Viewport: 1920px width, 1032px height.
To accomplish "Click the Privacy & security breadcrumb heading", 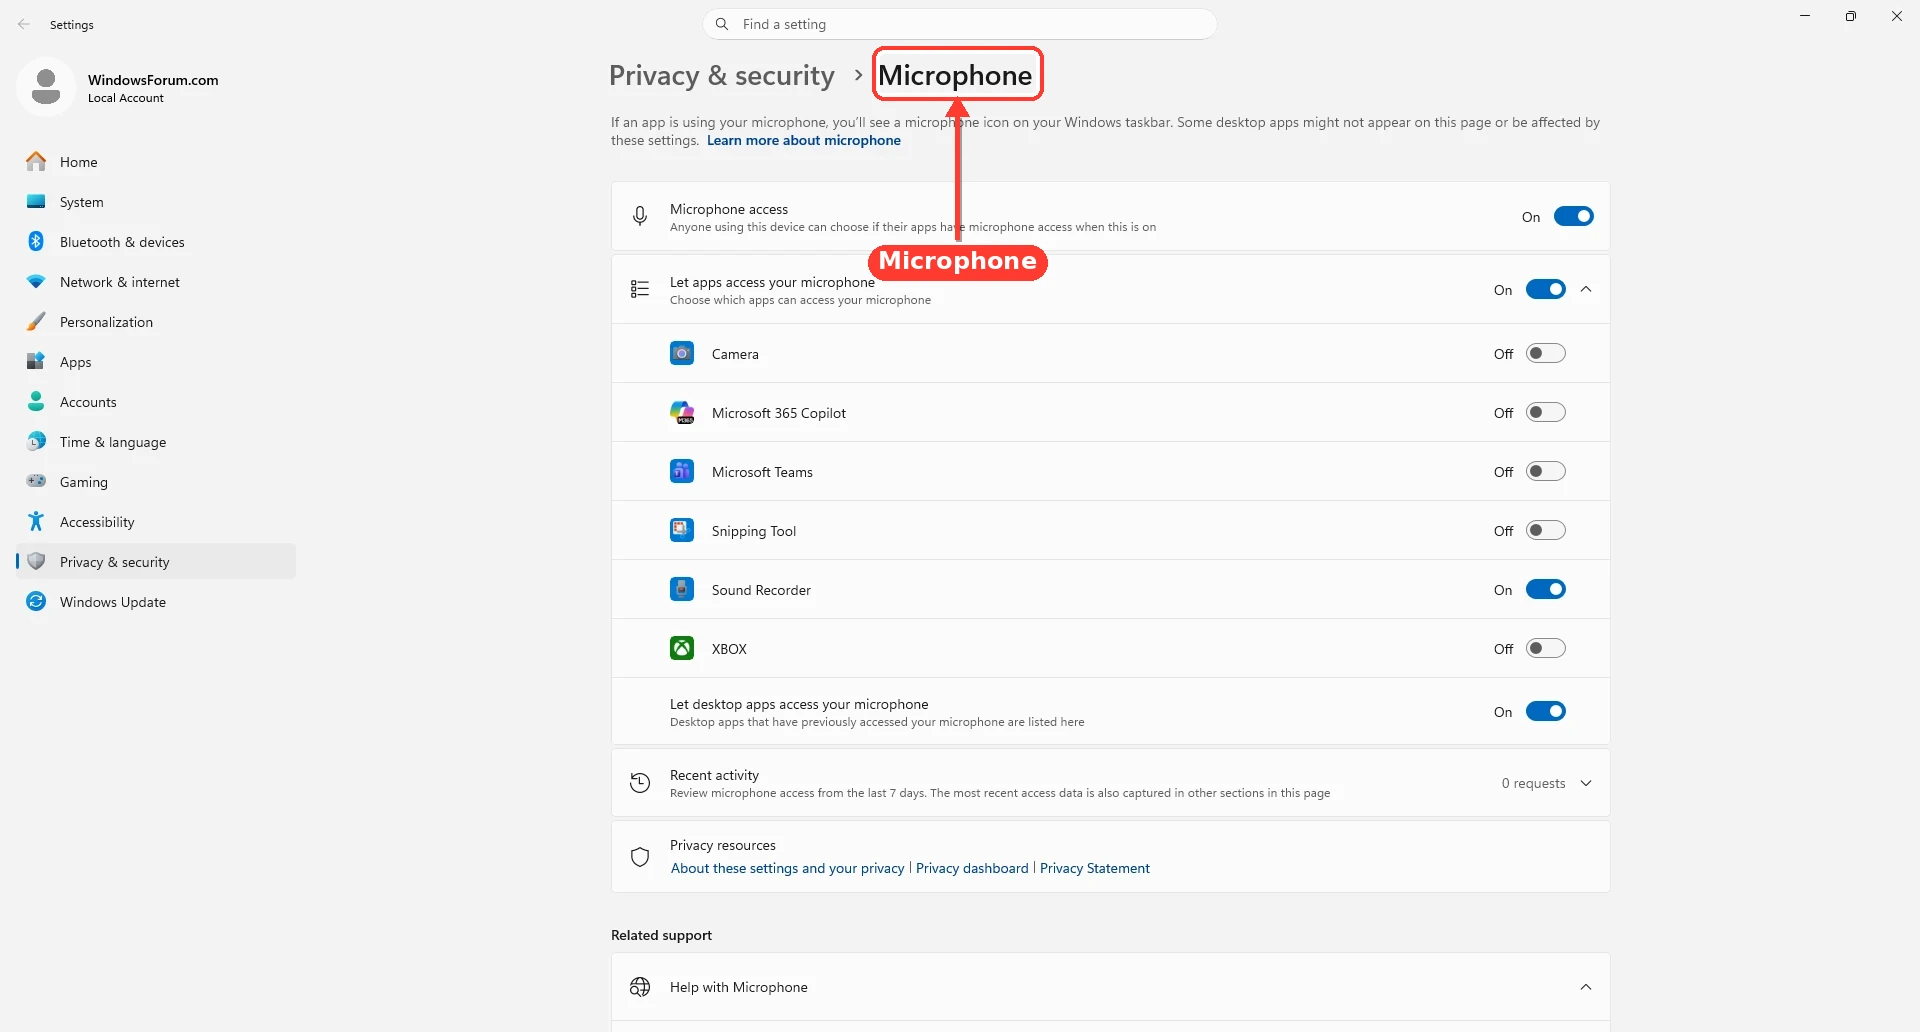I will 722,75.
